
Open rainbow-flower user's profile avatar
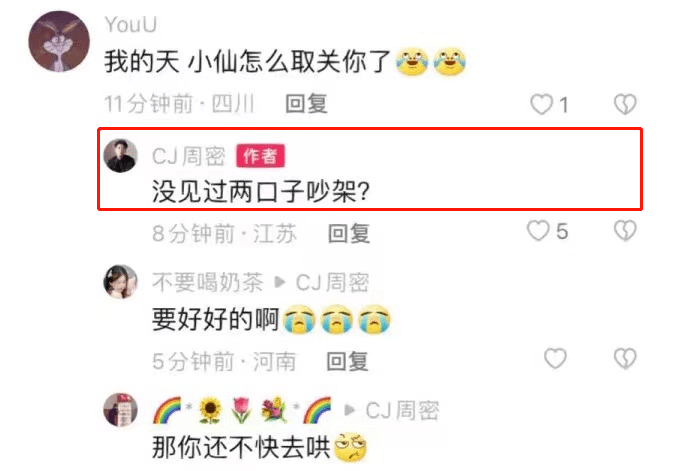coord(120,410)
